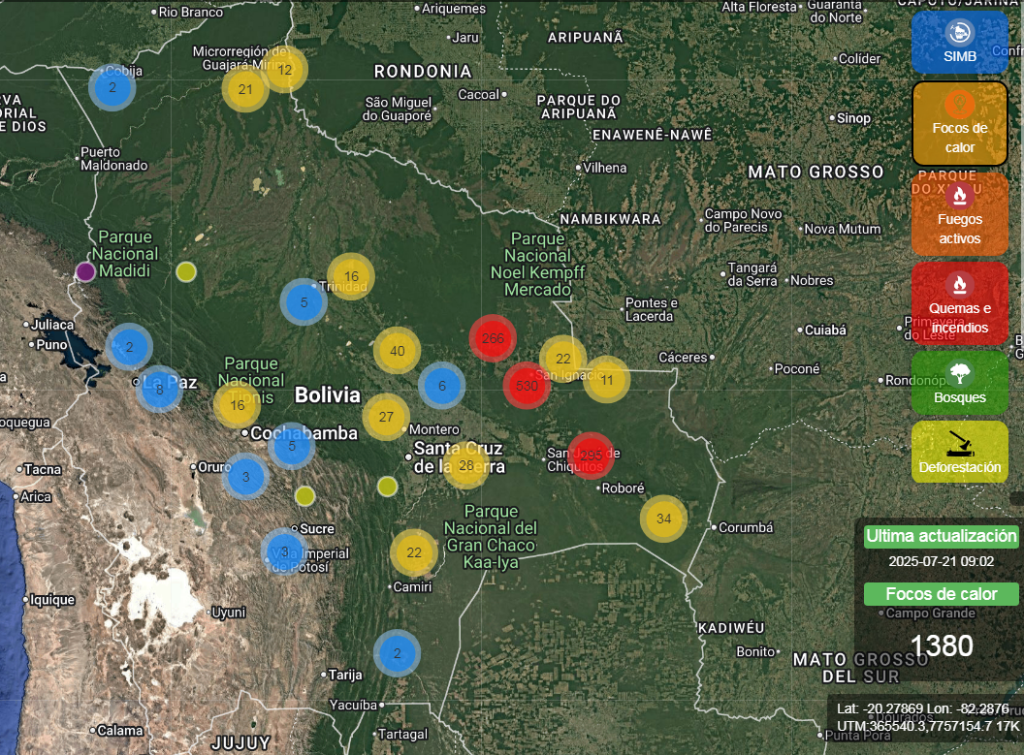Click the RONDONIA region label

pos(423,71)
